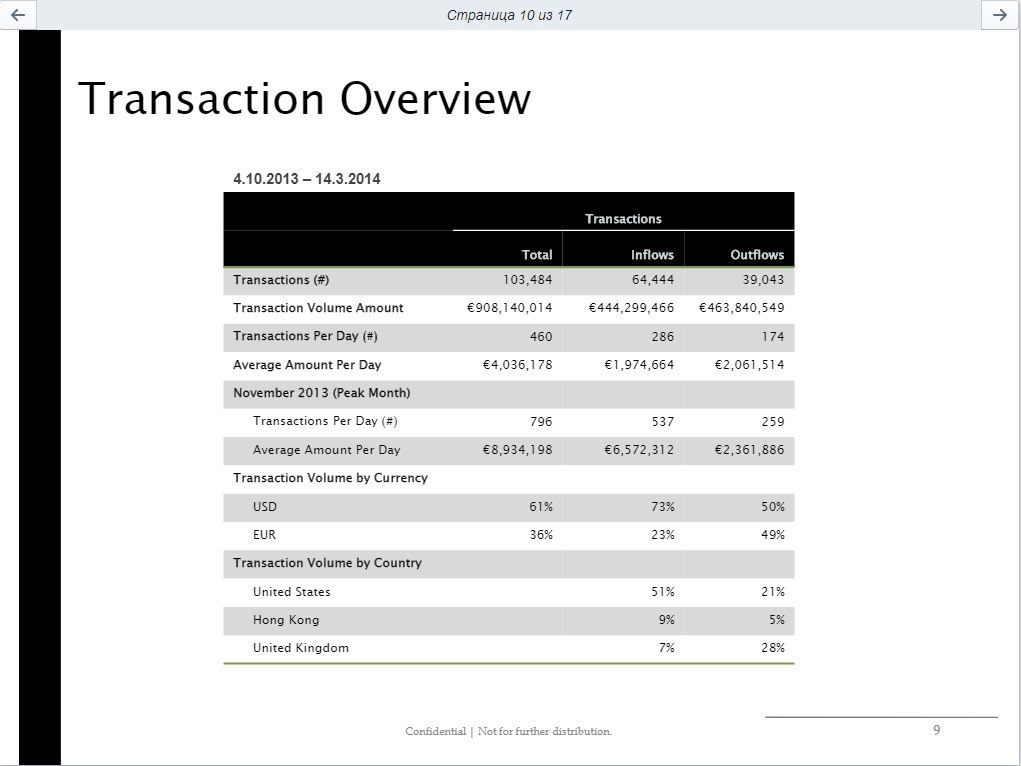Image resolution: width=1021 pixels, height=766 pixels.
Task: Go to the next page with right arrow
Action: [1000, 14]
